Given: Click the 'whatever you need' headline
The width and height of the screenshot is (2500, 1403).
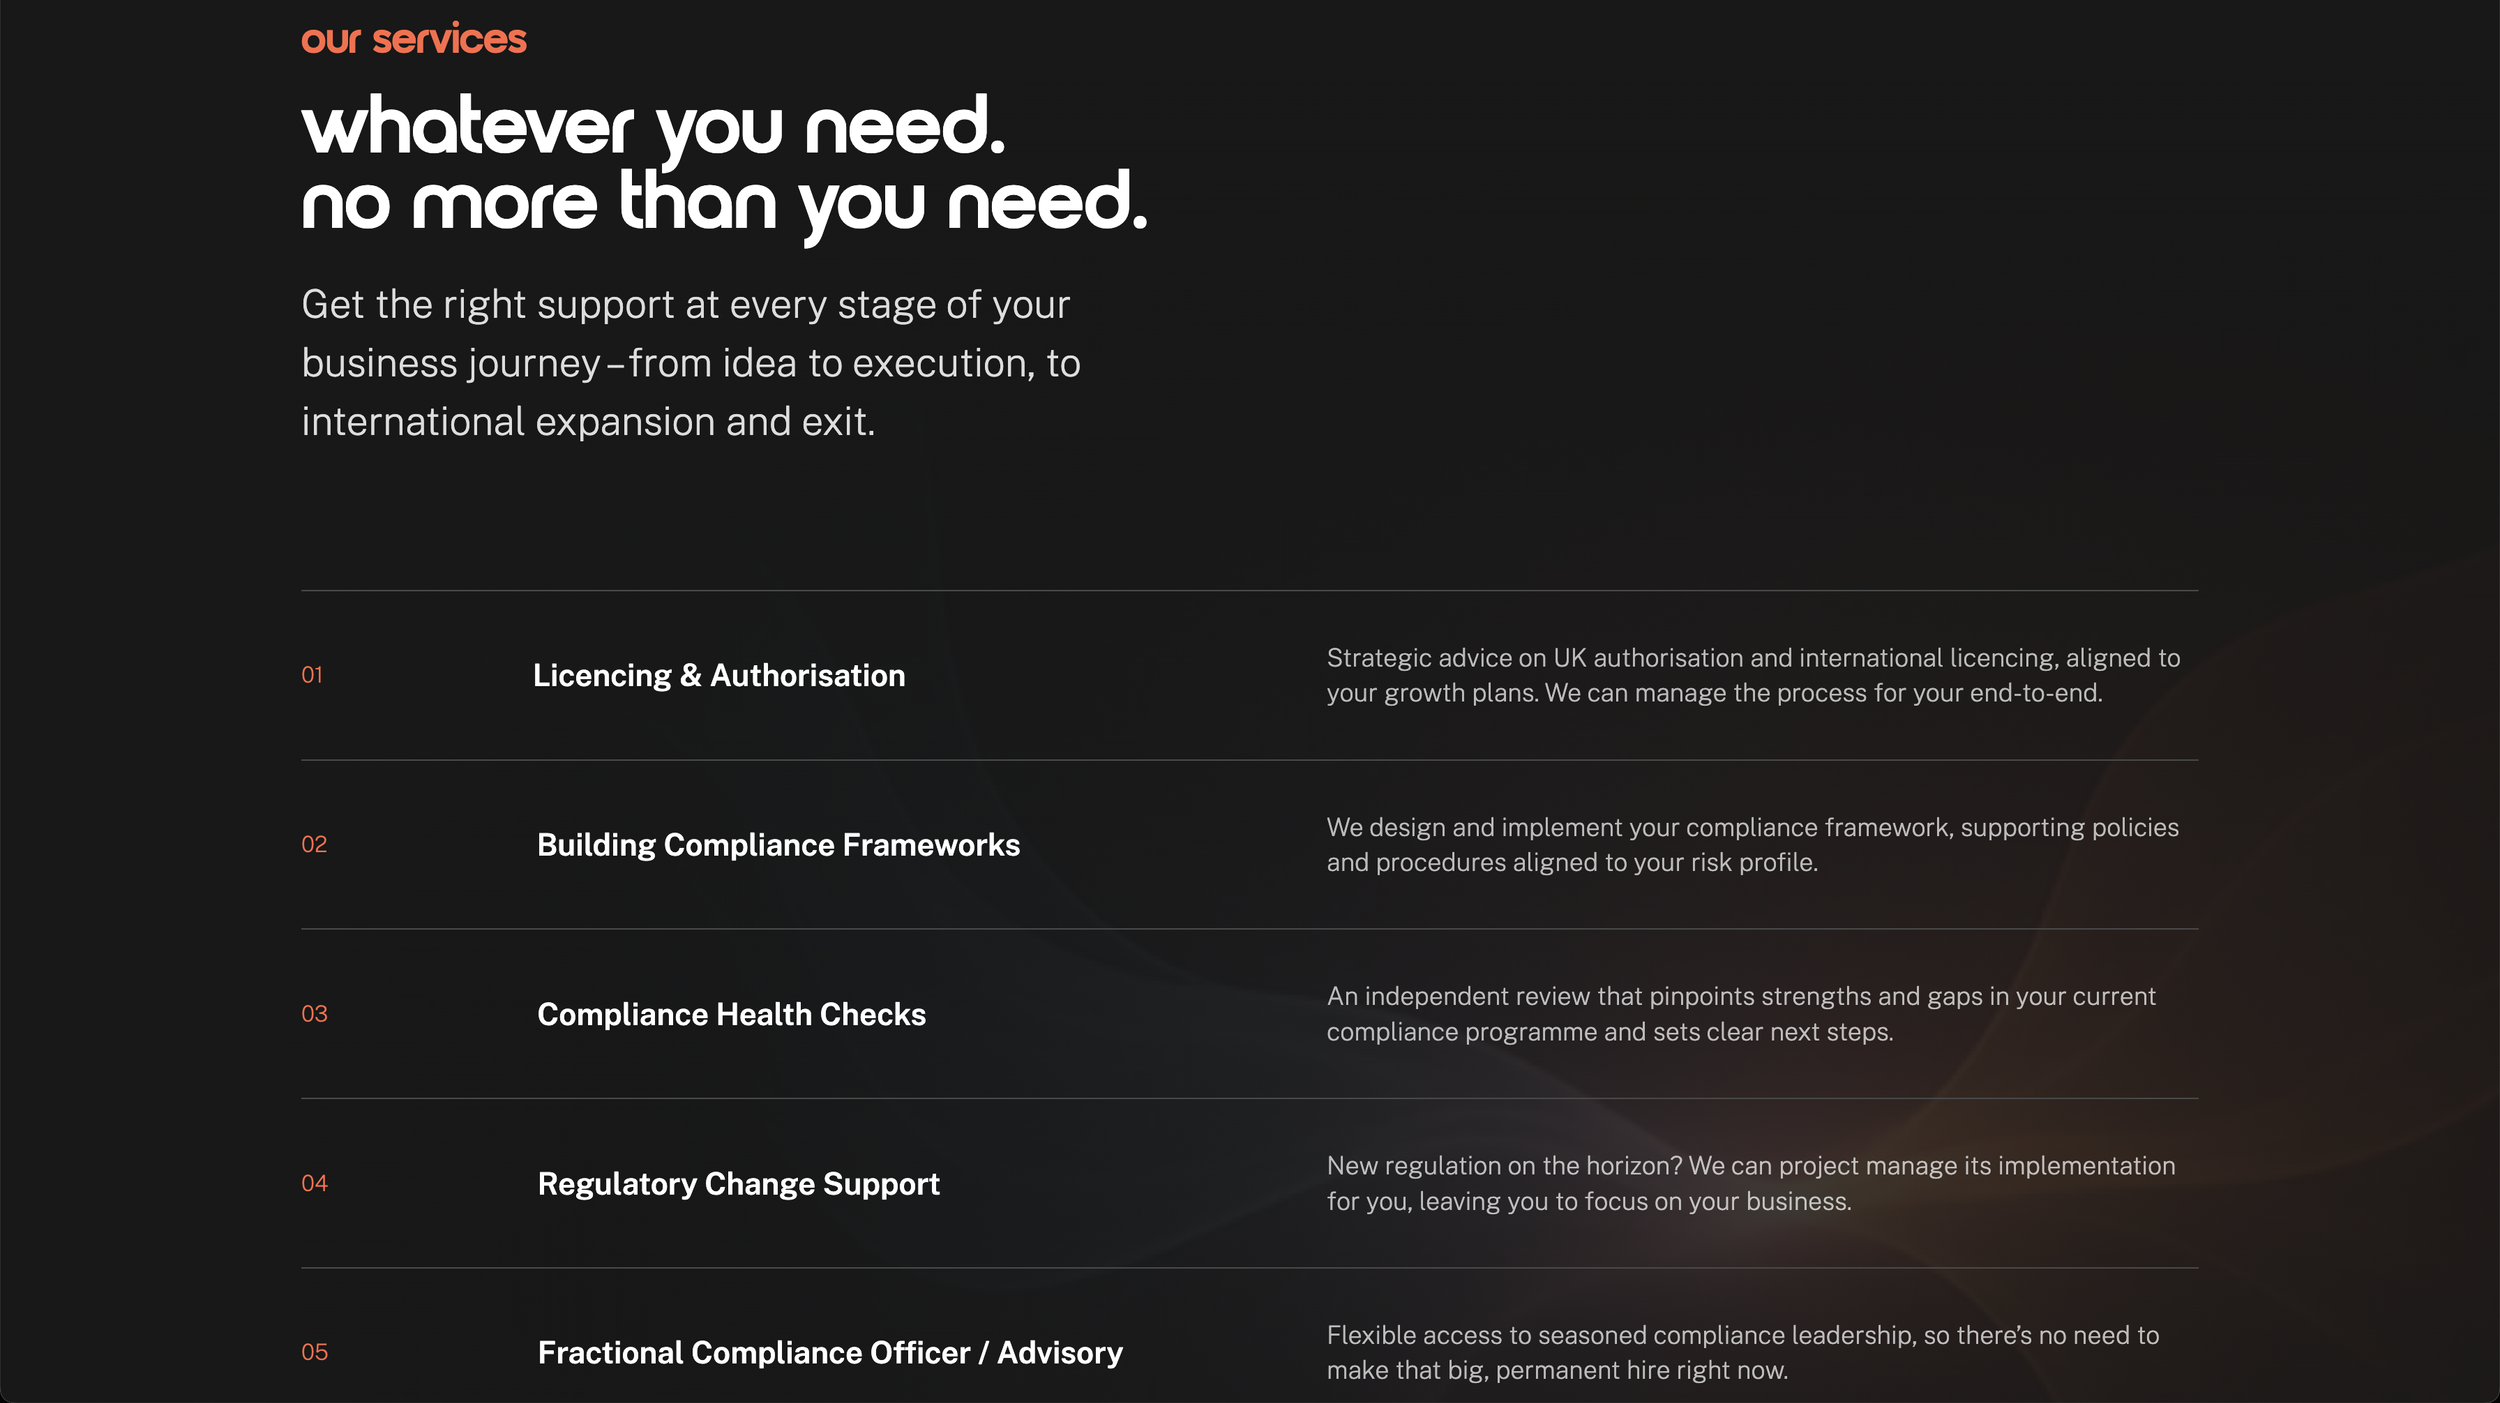Looking at the screenshot, I should click(653, 127).
